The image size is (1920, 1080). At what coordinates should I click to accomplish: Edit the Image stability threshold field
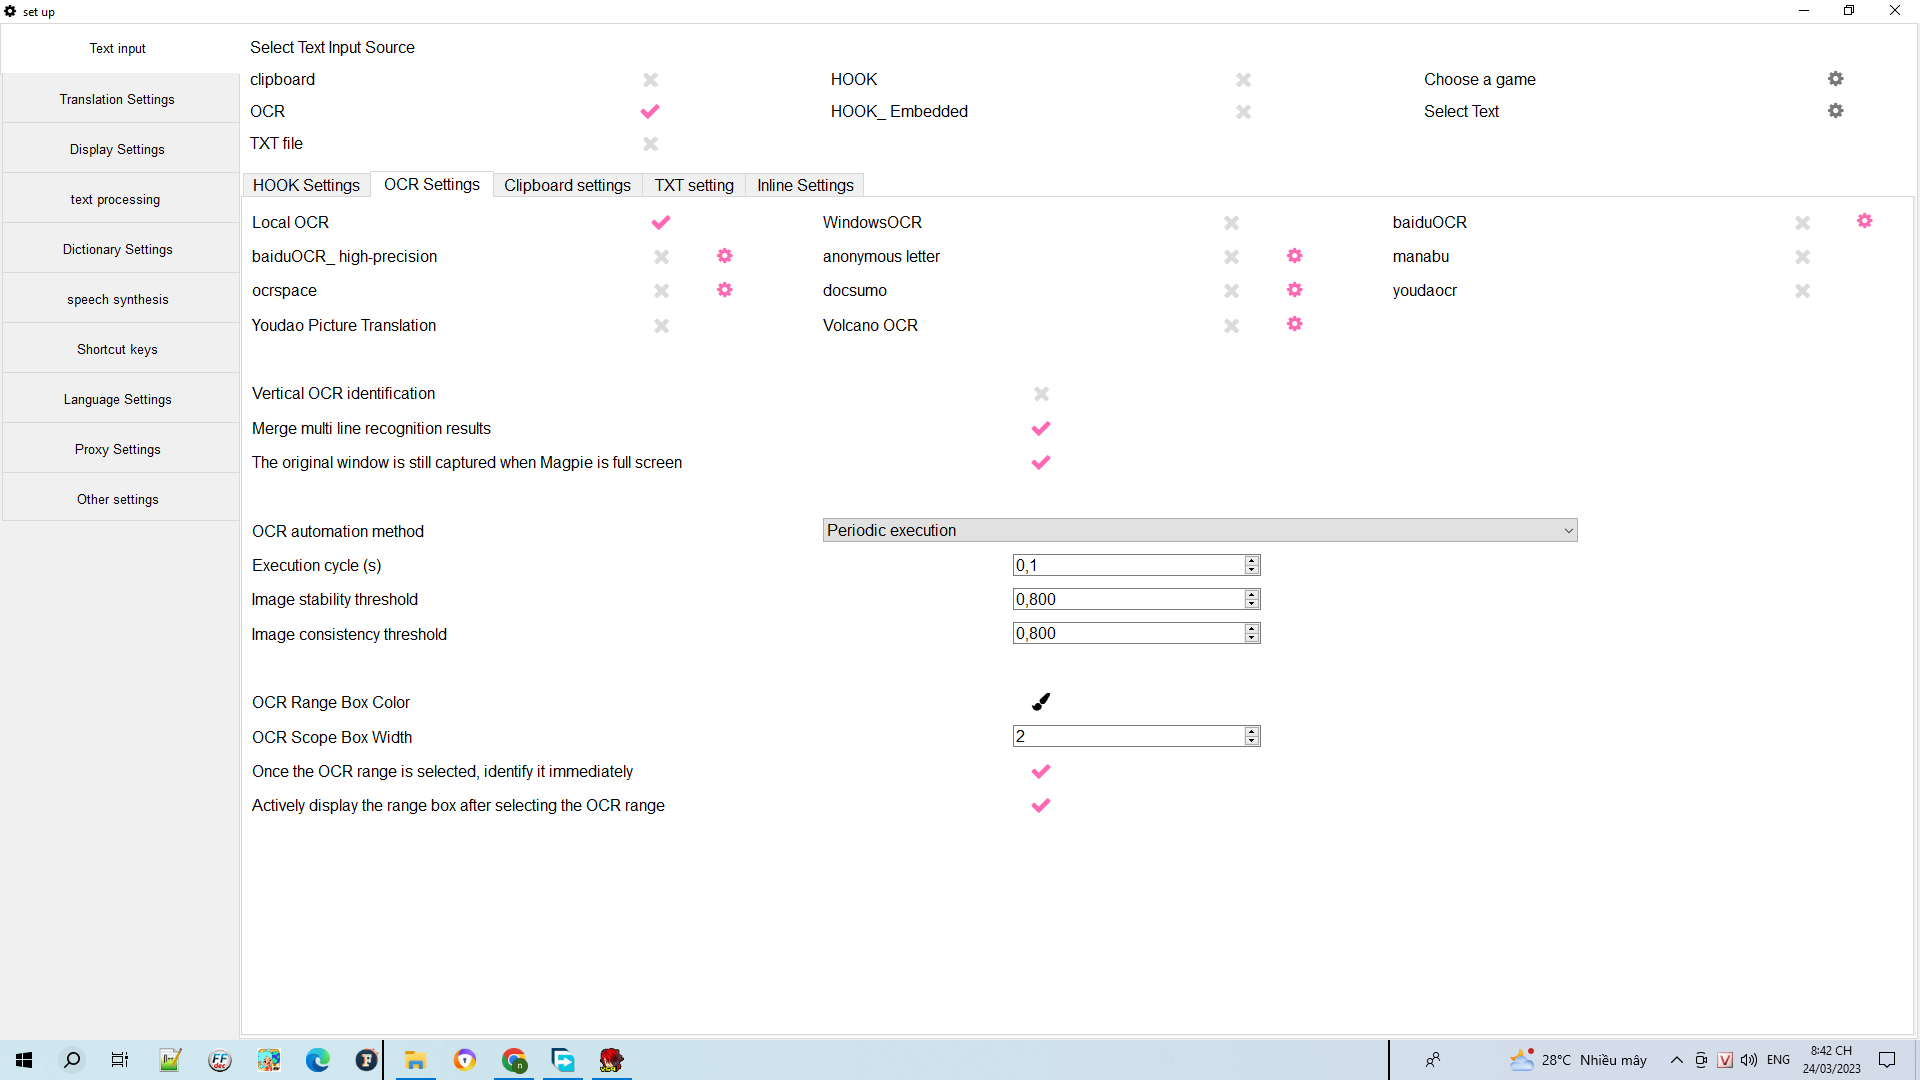coord(1120,599)
